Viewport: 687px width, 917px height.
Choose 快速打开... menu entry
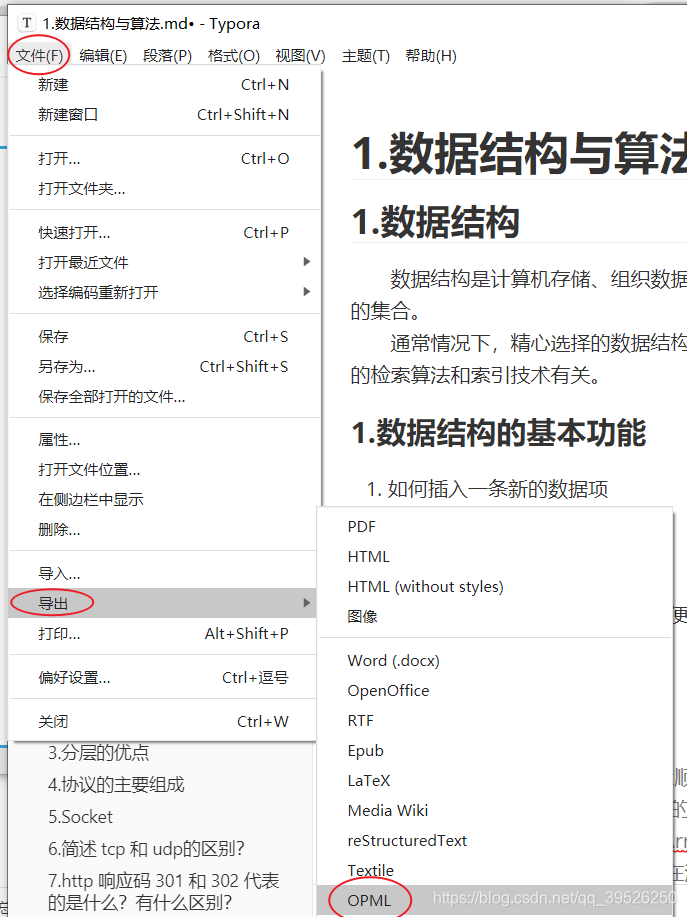coord(164,233)
